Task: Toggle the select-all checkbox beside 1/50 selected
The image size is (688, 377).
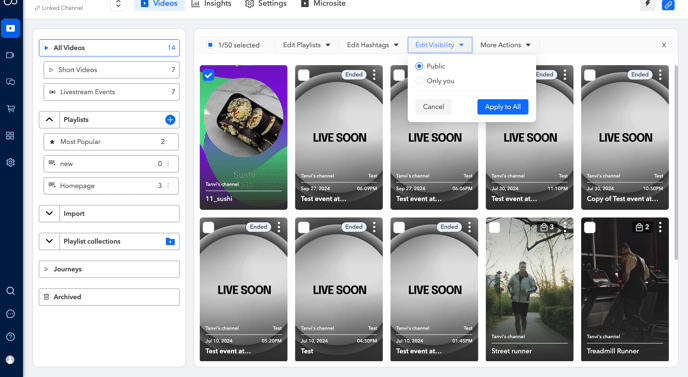Action: 210,45
